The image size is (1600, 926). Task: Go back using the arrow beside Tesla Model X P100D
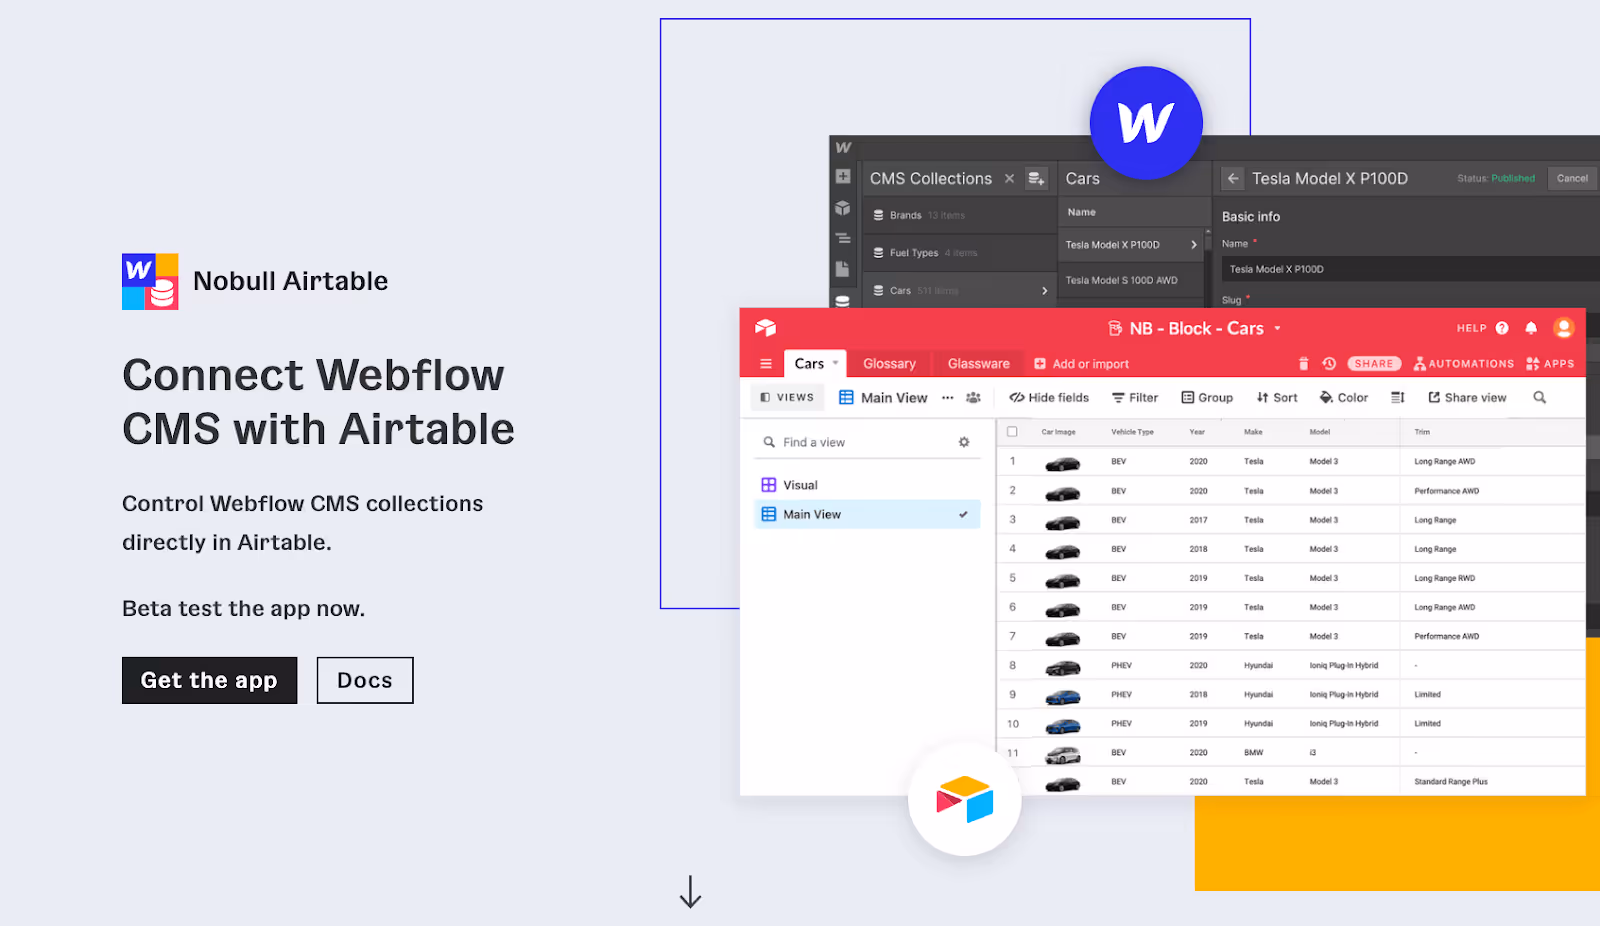pos(1233,178)
